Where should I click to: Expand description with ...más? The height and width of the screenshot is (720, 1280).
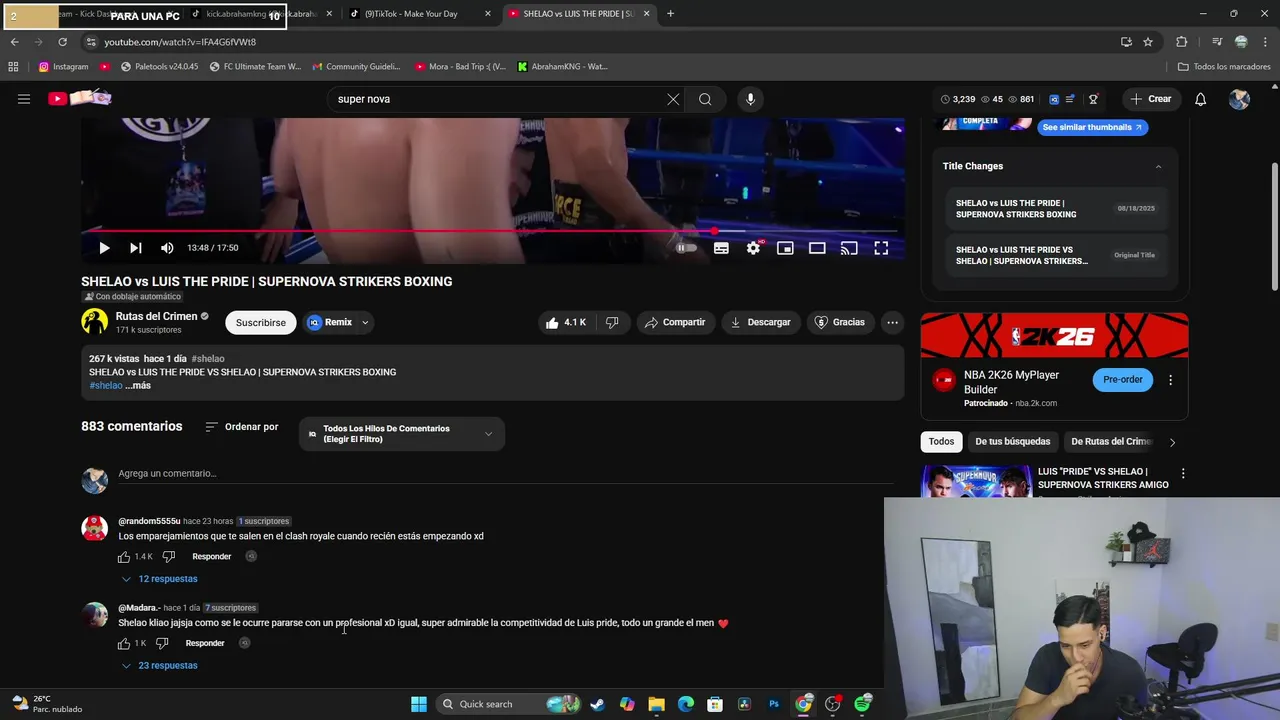pos(138,385)
